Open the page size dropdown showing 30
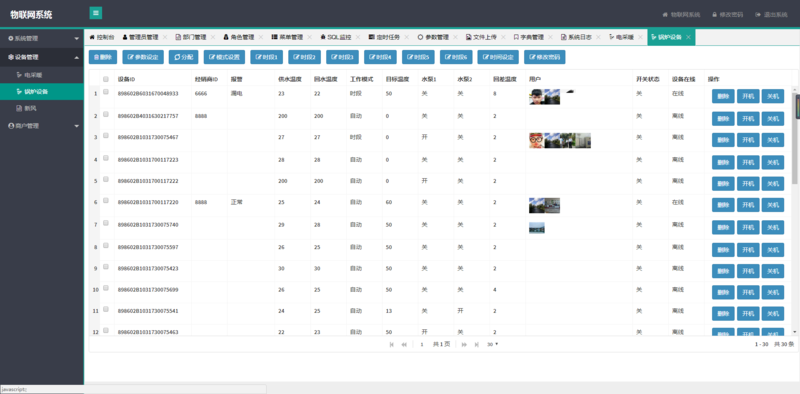Screen dimensions: 800x394 (x=492, y=344)
